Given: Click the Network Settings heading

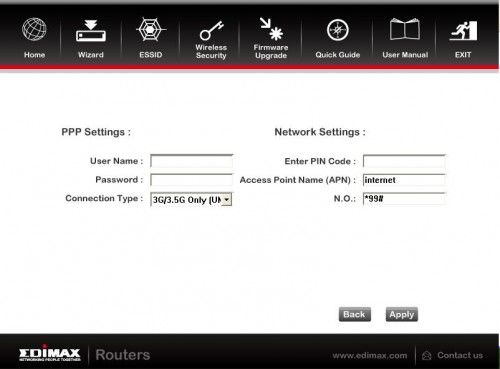Looking at the screenshot, I should [x=320, y=132].
